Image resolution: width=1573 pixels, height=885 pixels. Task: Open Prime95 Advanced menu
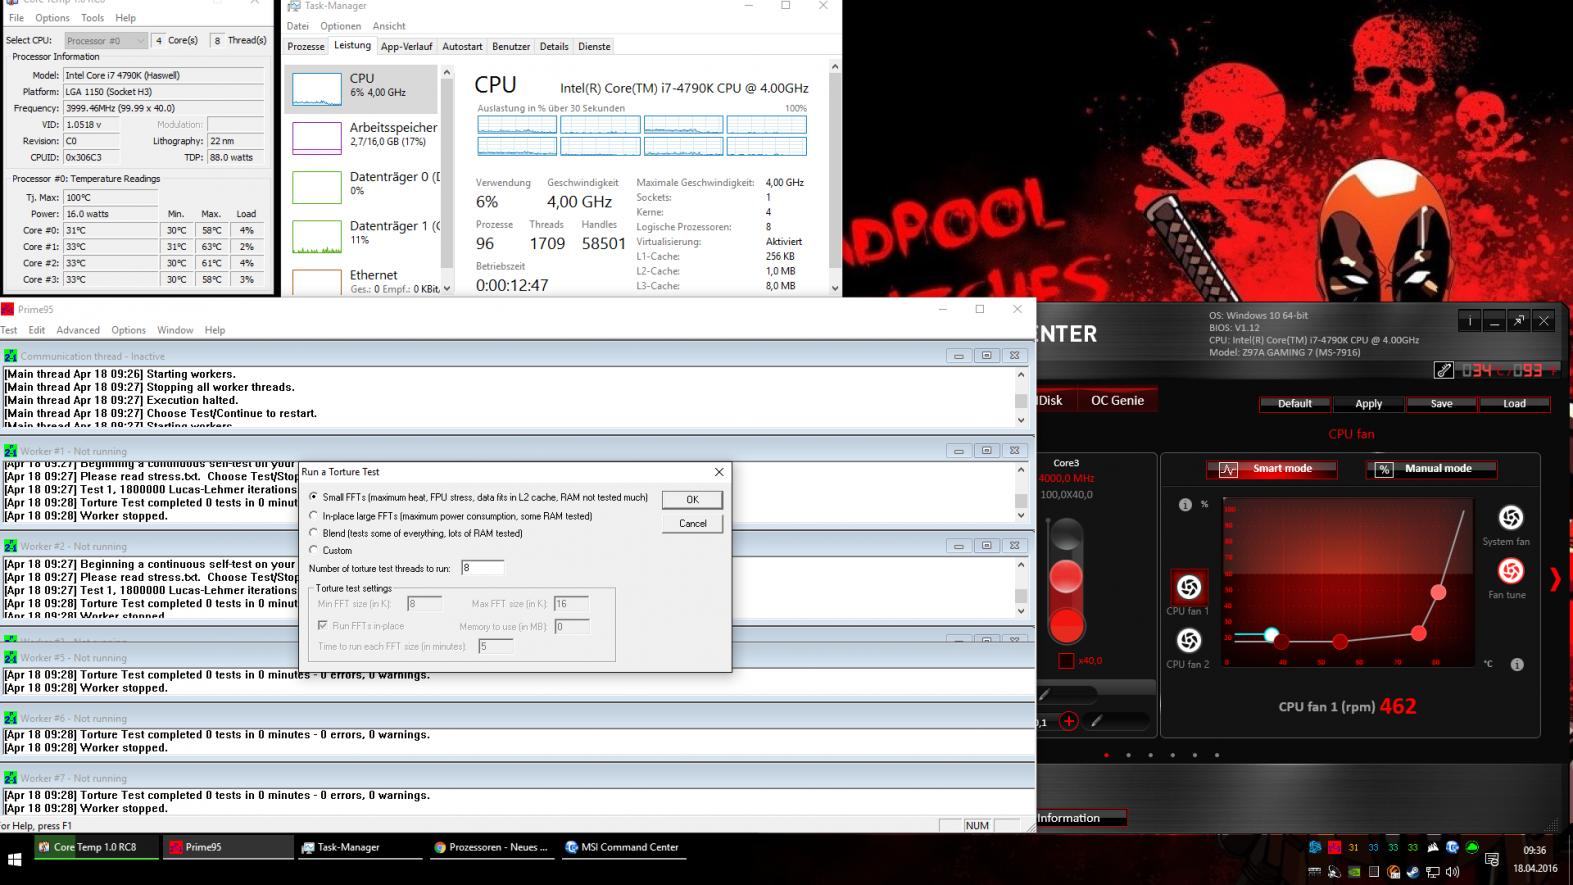[x=78, y=330]
